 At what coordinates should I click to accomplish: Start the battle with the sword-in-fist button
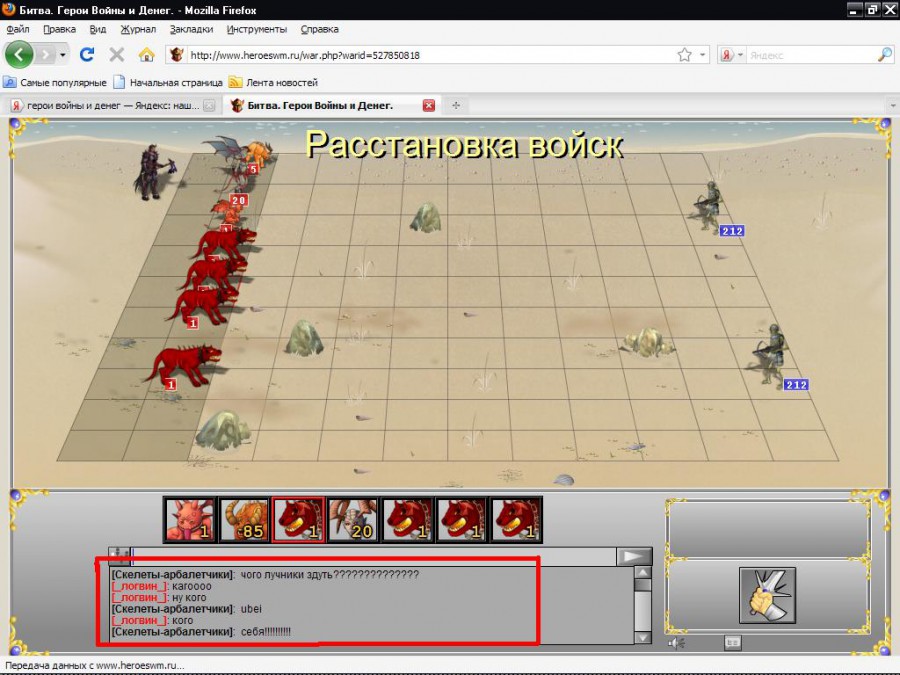tap(767, 595)
